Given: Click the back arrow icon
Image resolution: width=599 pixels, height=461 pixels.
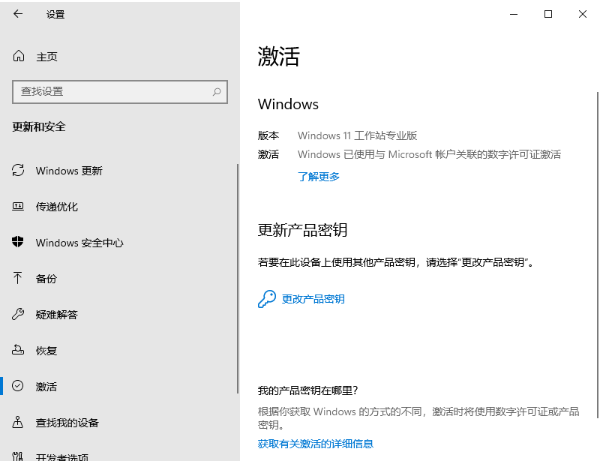Looking at the screenshot, I should 18,14.
